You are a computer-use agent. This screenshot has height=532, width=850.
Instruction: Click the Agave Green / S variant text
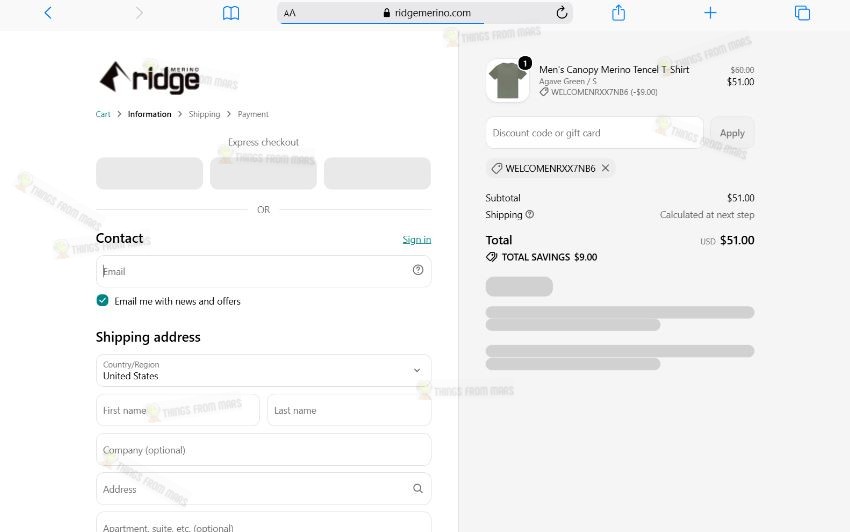click(x=568, y=81)
